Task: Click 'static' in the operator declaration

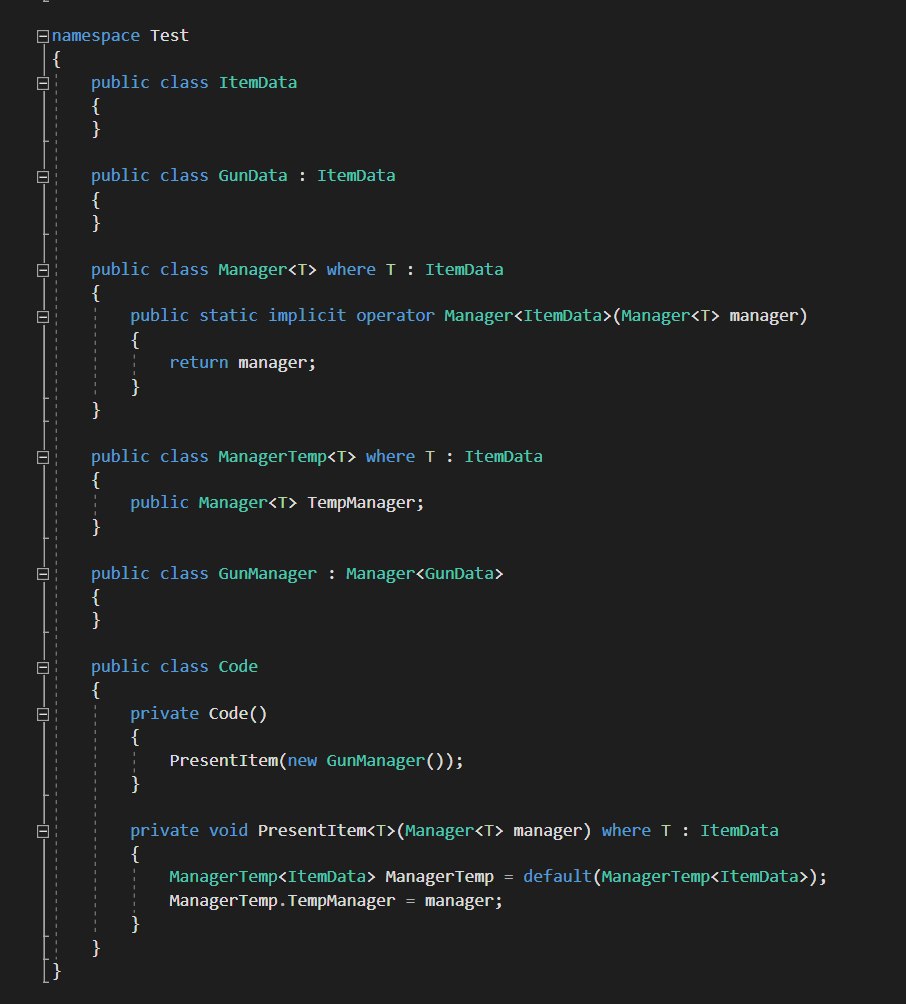Action: [229, 316]
